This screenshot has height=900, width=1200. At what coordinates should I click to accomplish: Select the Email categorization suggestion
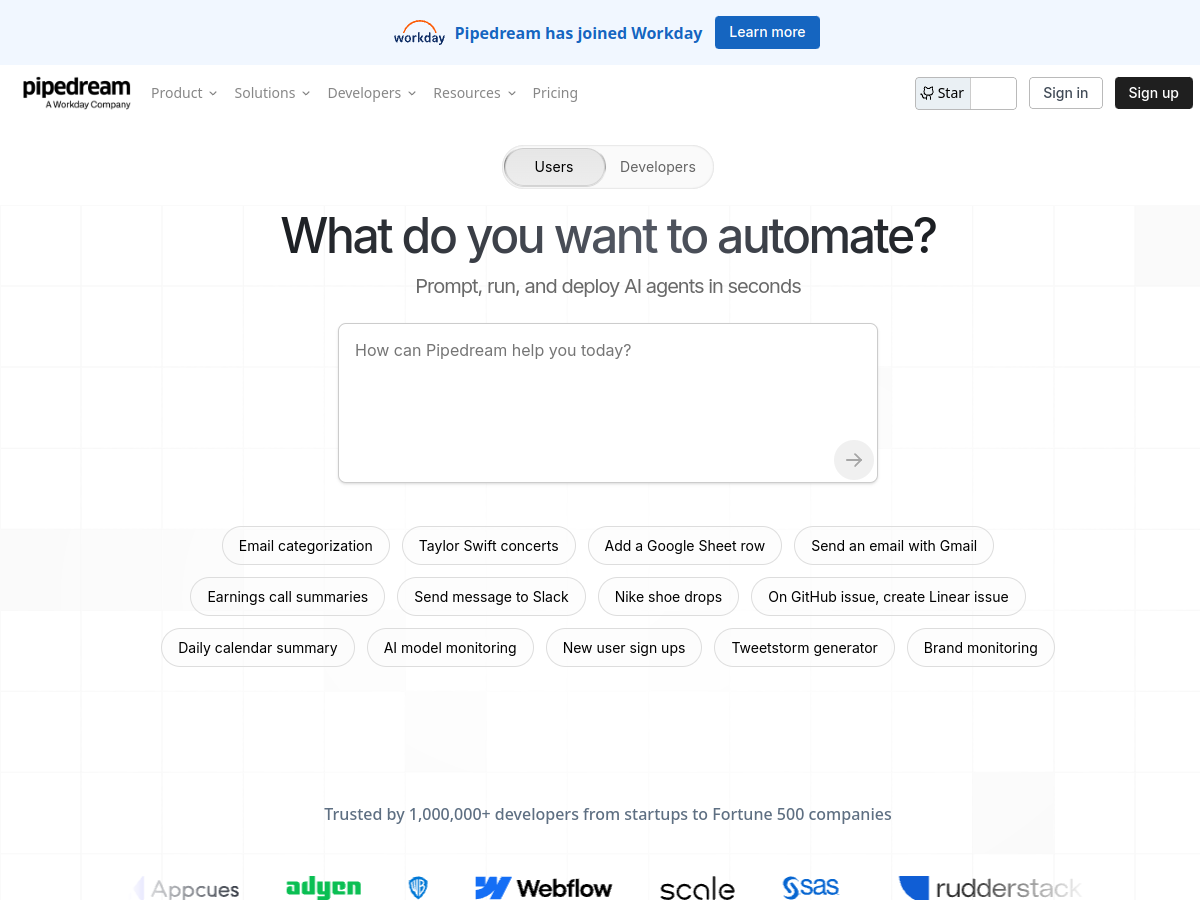305,546
